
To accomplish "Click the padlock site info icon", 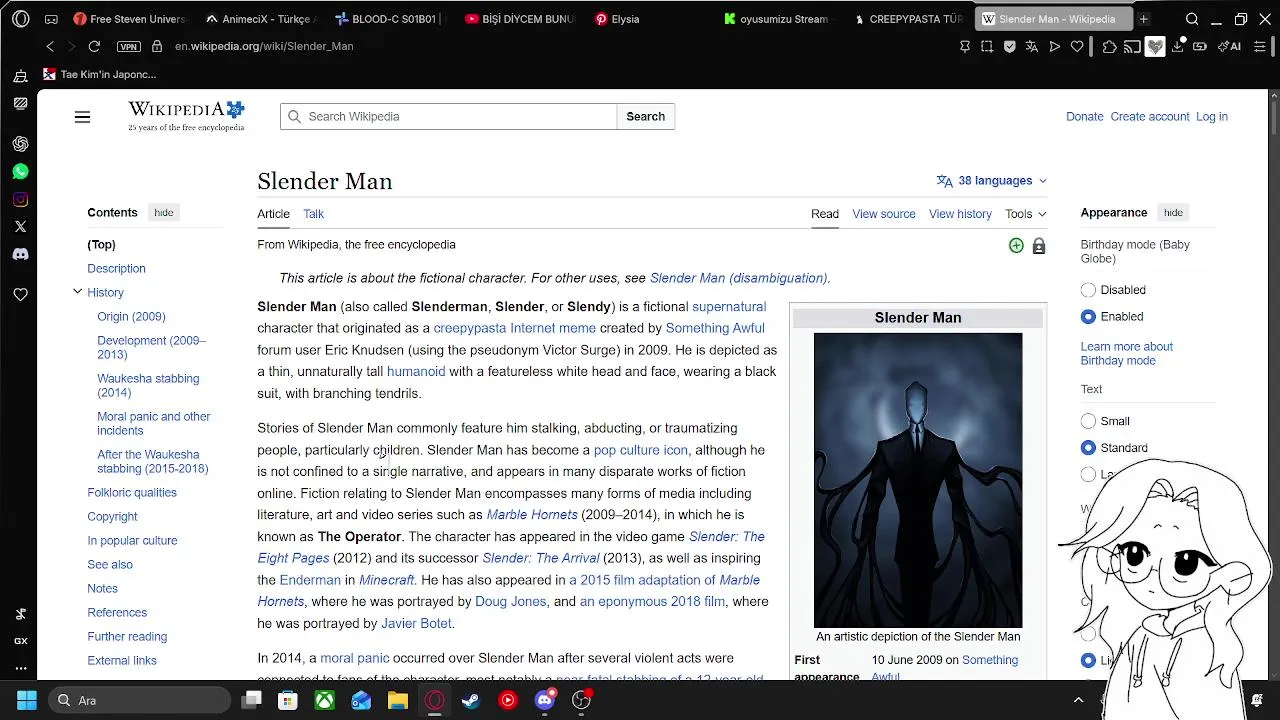I will 156,46.
